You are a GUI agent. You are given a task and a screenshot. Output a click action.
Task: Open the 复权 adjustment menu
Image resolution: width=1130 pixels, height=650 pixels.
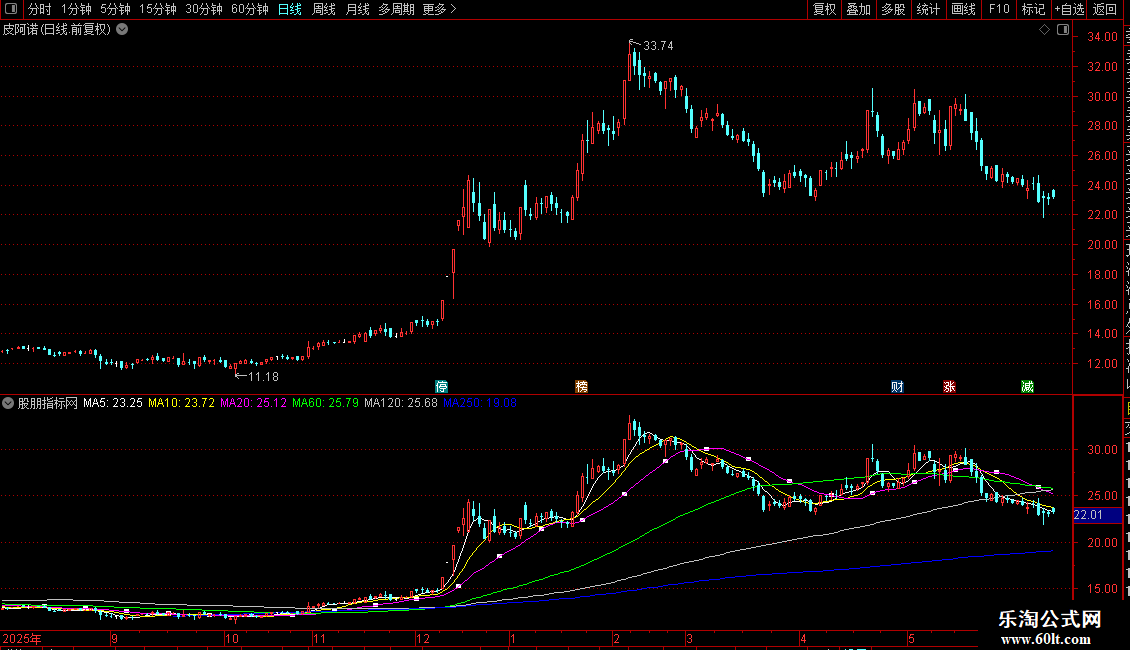point(824,9)
